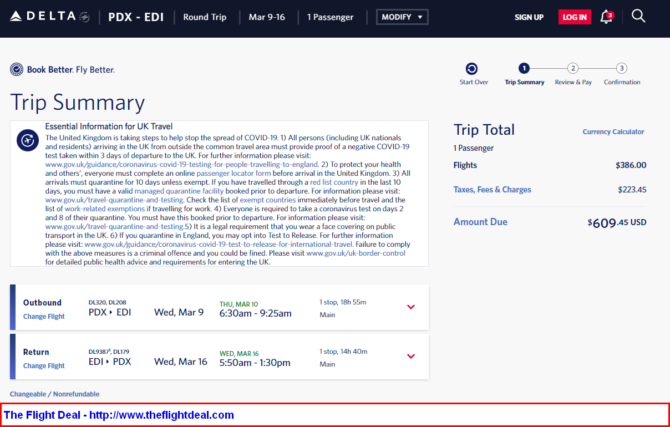Image resolution: width=670 pixels, height=427 pixels.
Task: Open the exempt countries link
Action: point(267,200)
